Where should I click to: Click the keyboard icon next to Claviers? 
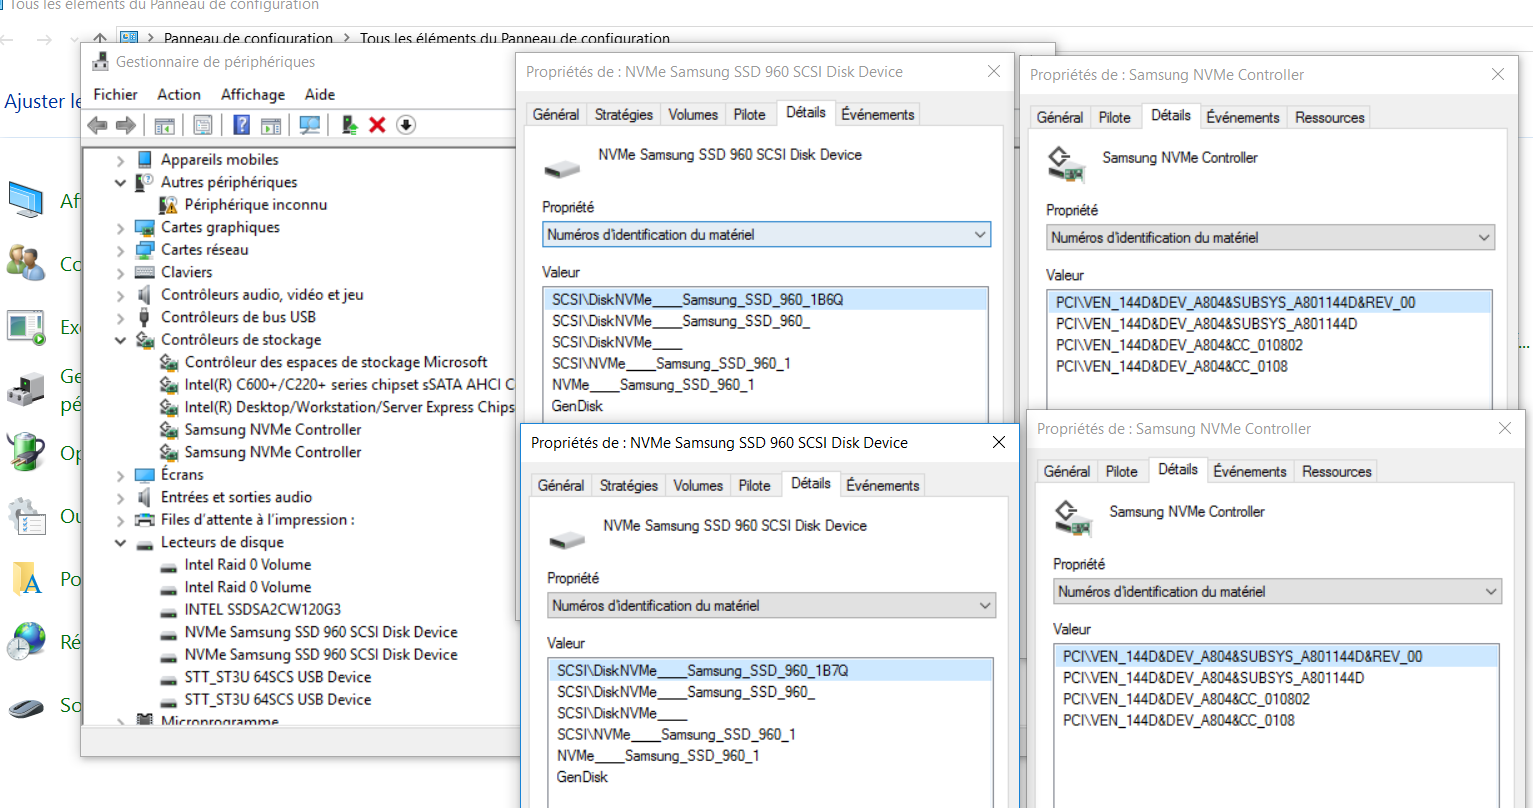pyautogui.click(x=145, y=272)
